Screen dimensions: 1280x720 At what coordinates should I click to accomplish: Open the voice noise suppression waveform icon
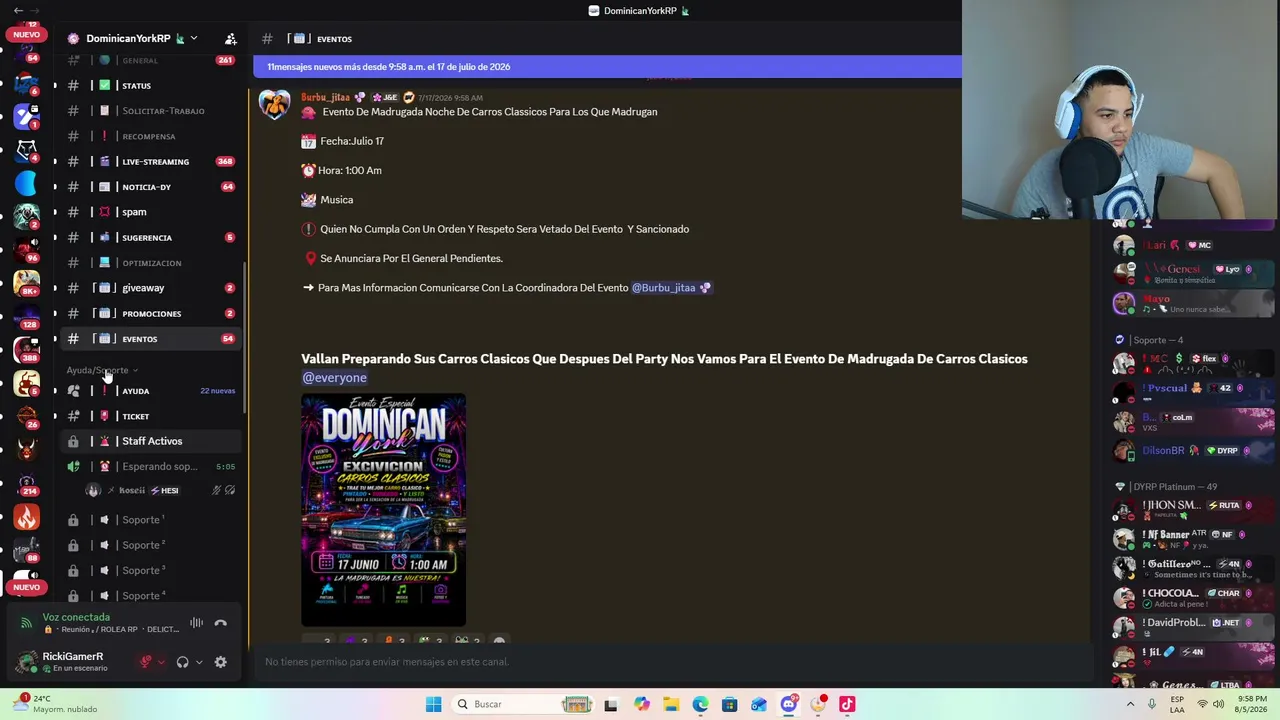tap(197, 623)
